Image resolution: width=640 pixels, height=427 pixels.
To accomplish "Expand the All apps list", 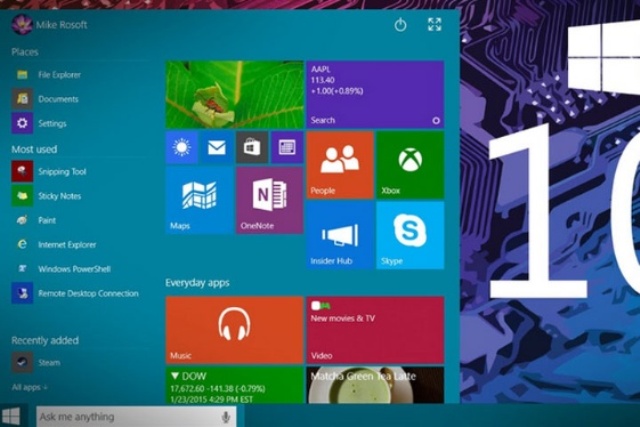I will point(29,386).
